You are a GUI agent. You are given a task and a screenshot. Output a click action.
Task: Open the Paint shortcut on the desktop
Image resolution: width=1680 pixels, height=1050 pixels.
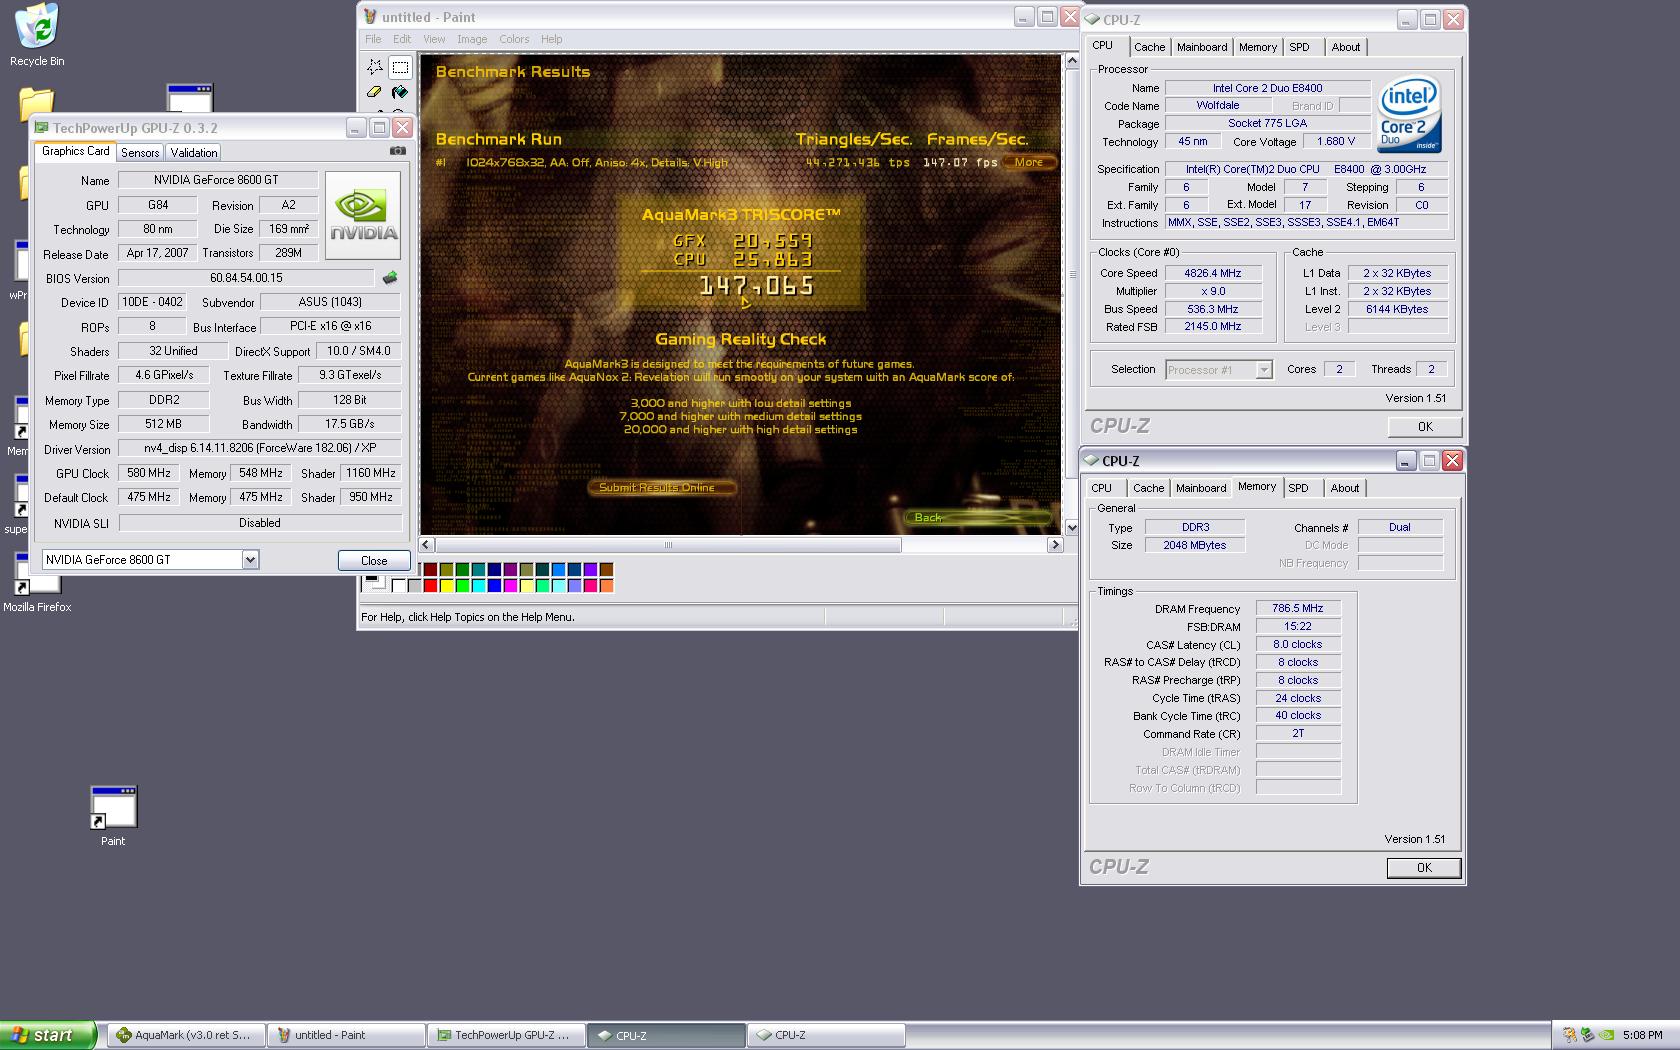pyautogui.click(x=113, y=817)
